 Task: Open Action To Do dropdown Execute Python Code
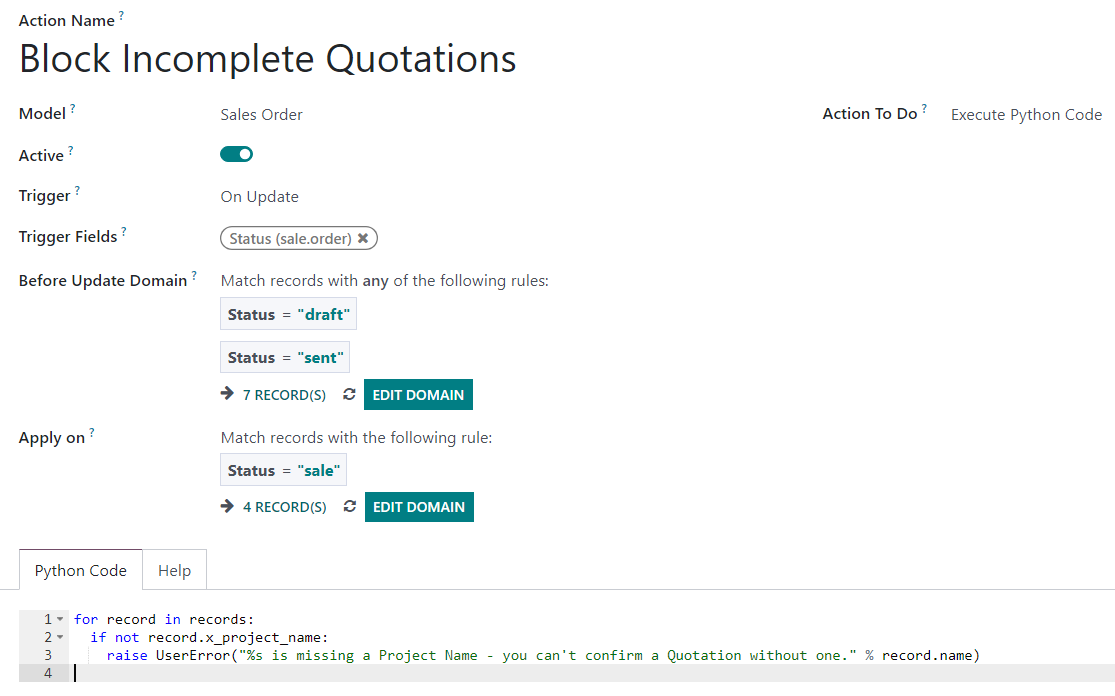(1025, 115)
